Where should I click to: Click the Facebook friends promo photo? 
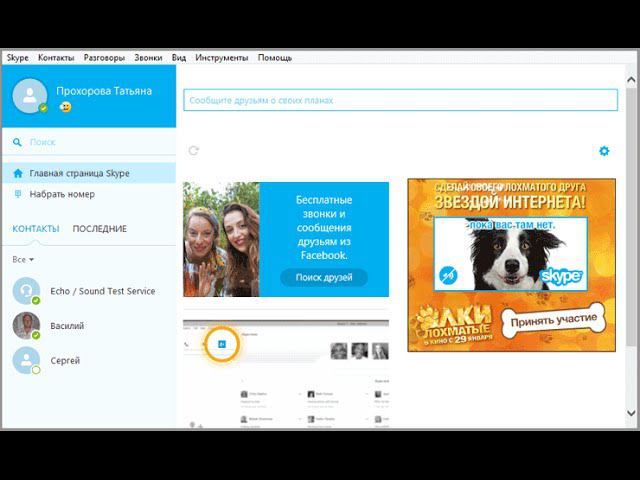tap(221, 239)
